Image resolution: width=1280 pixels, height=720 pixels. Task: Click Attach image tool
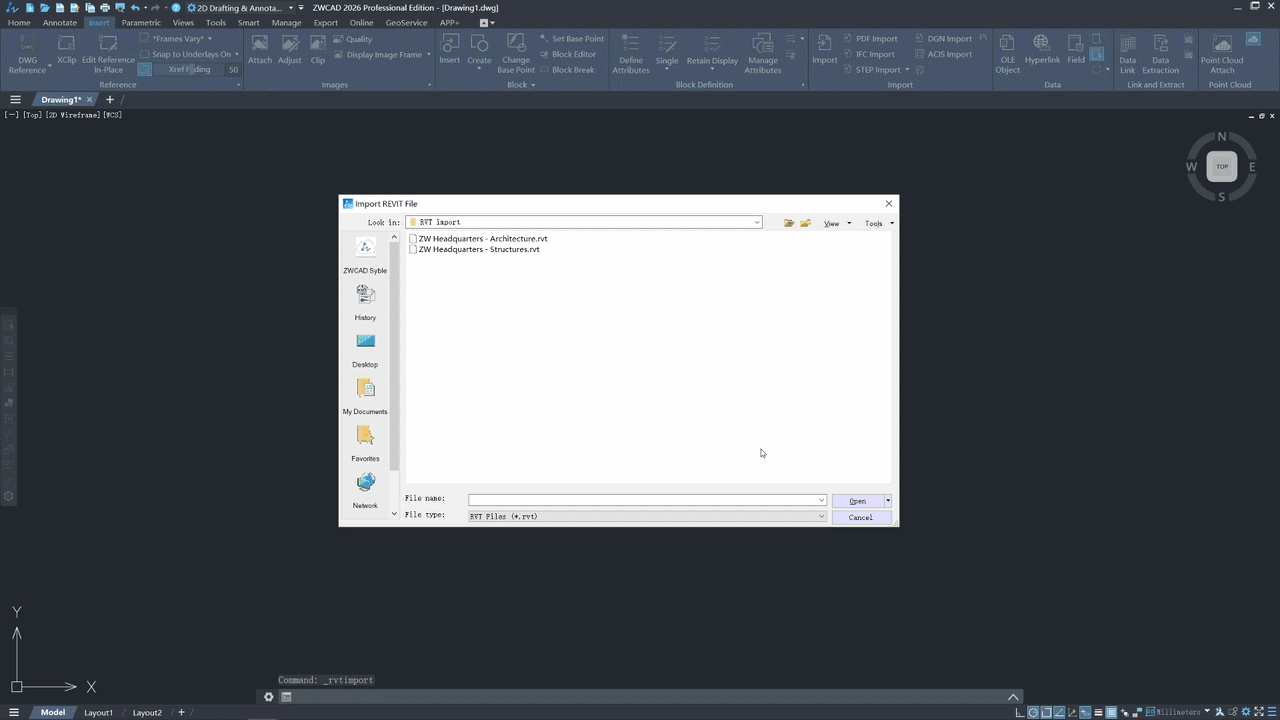(260, 50)
